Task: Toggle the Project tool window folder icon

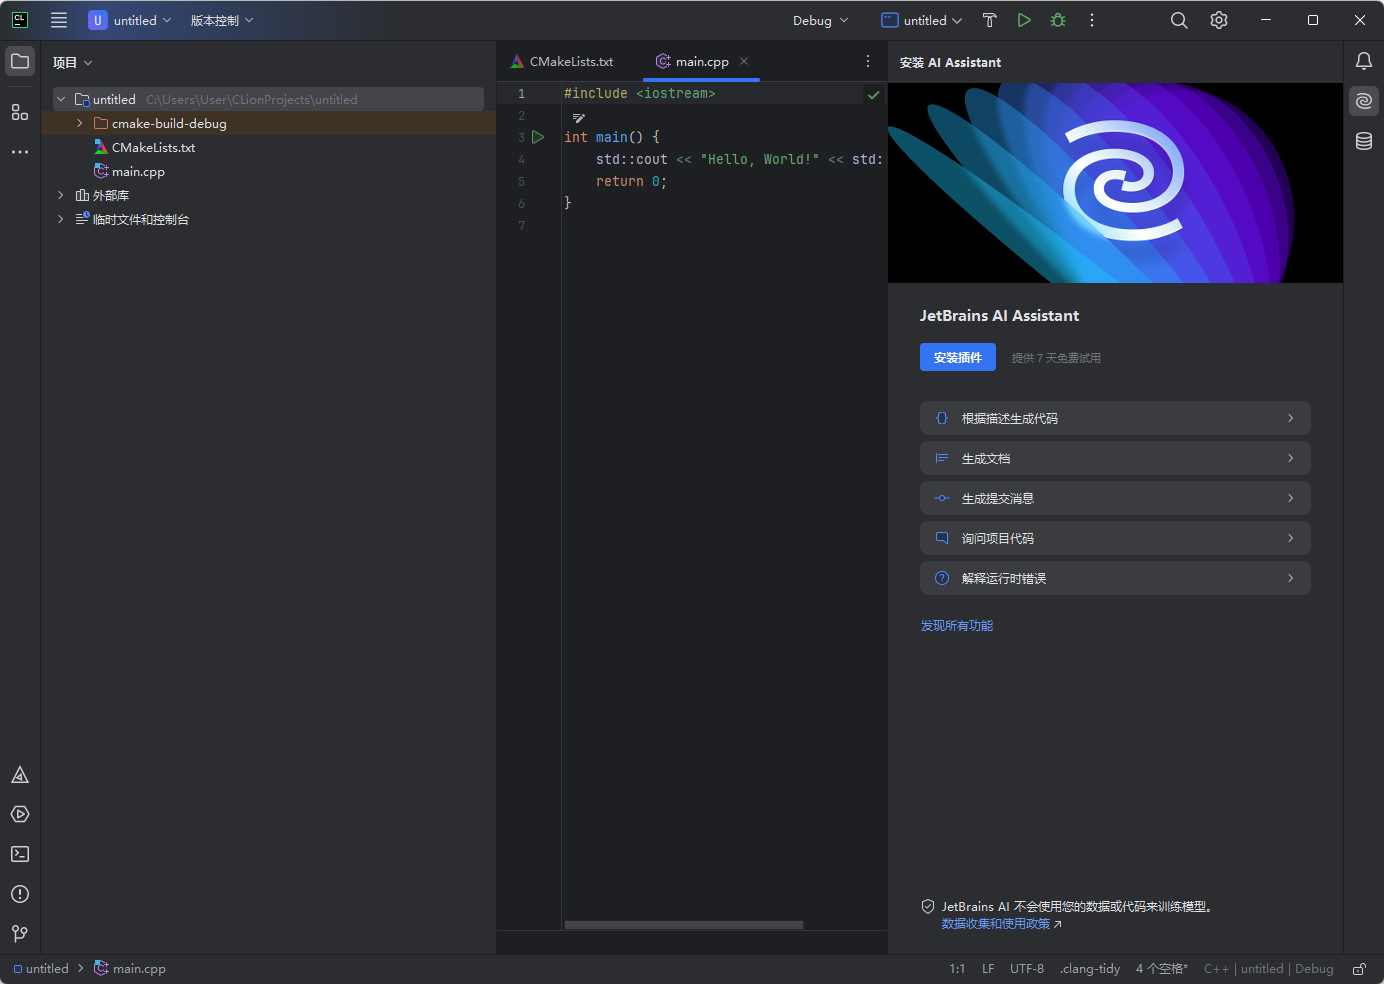Action: click(20, 61)
